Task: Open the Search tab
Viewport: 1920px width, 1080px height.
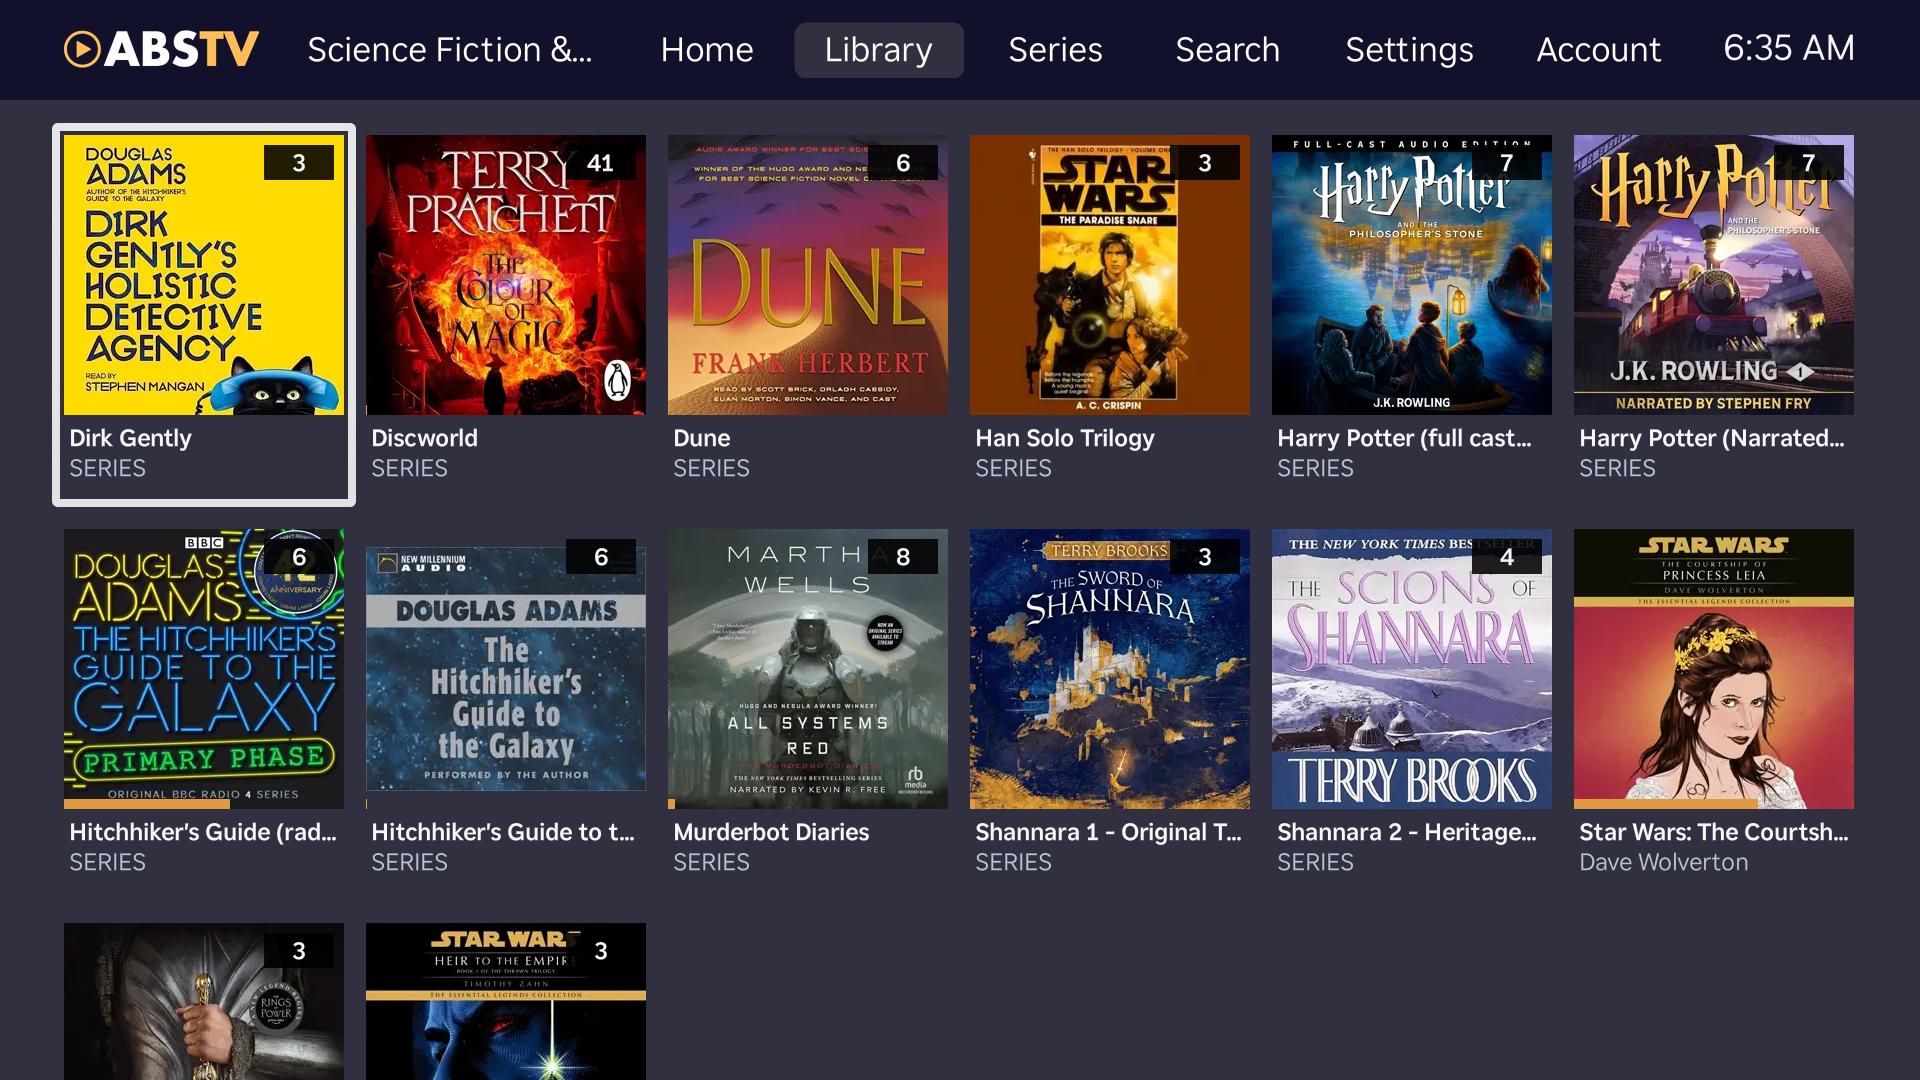Action: tap(1227, 49)
